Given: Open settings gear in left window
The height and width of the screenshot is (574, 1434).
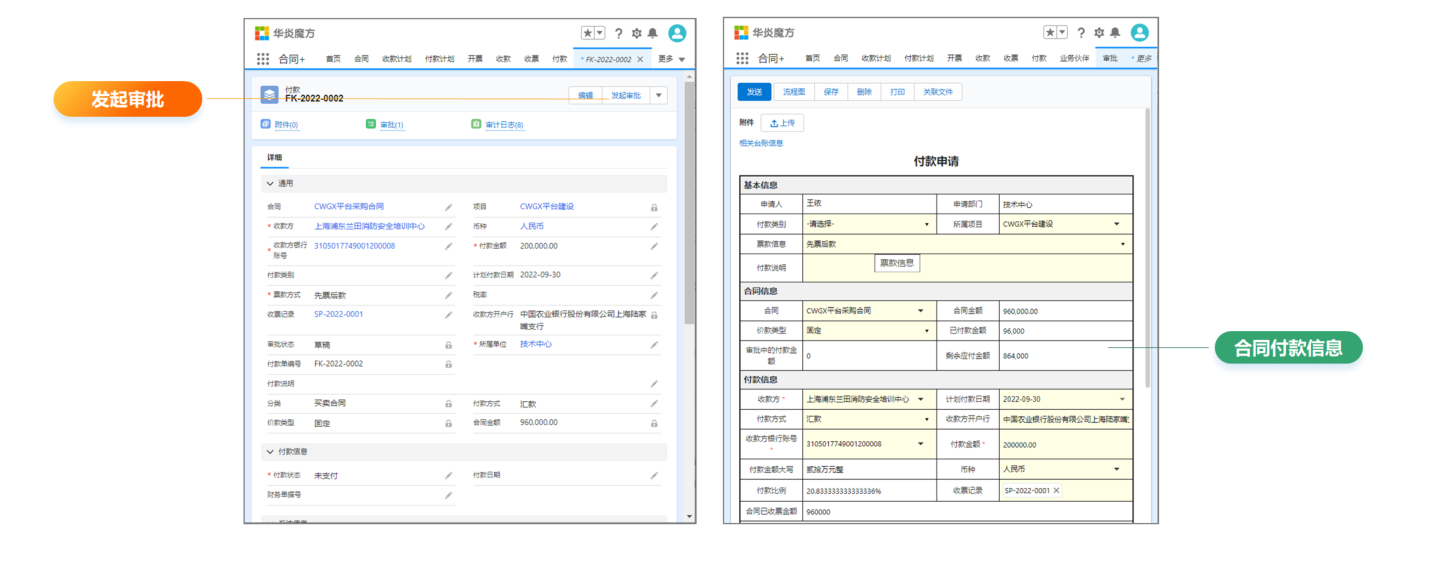Looking at the screenshot, I should (636, 33).
